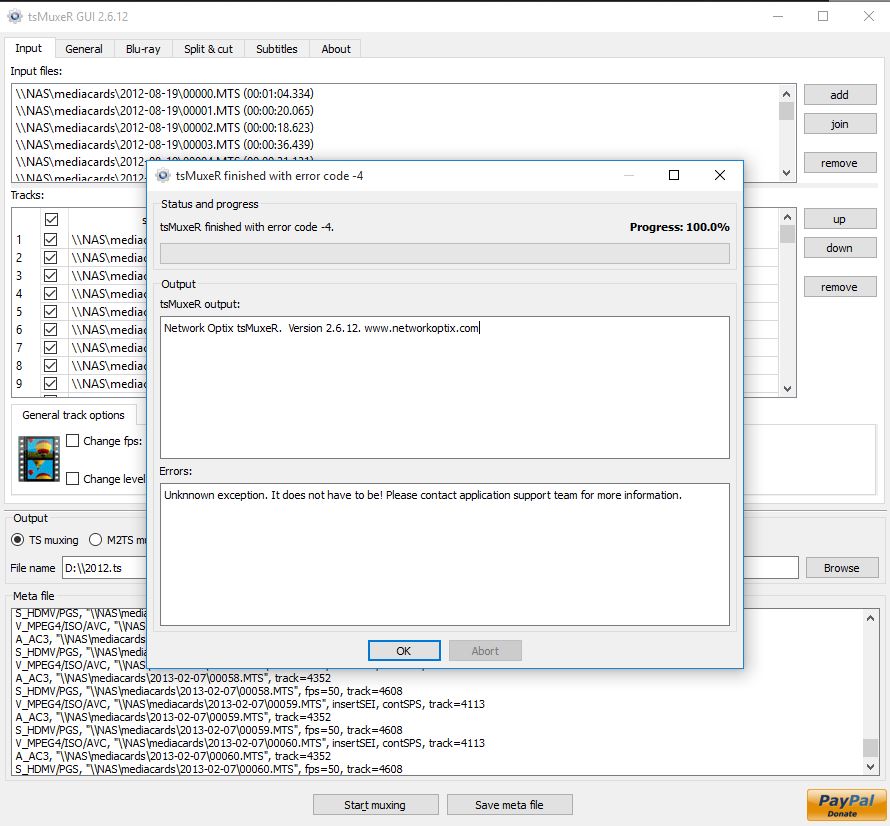Select TS muxing radio button
This screenshot has width=890, height=826.
[18, 540]
